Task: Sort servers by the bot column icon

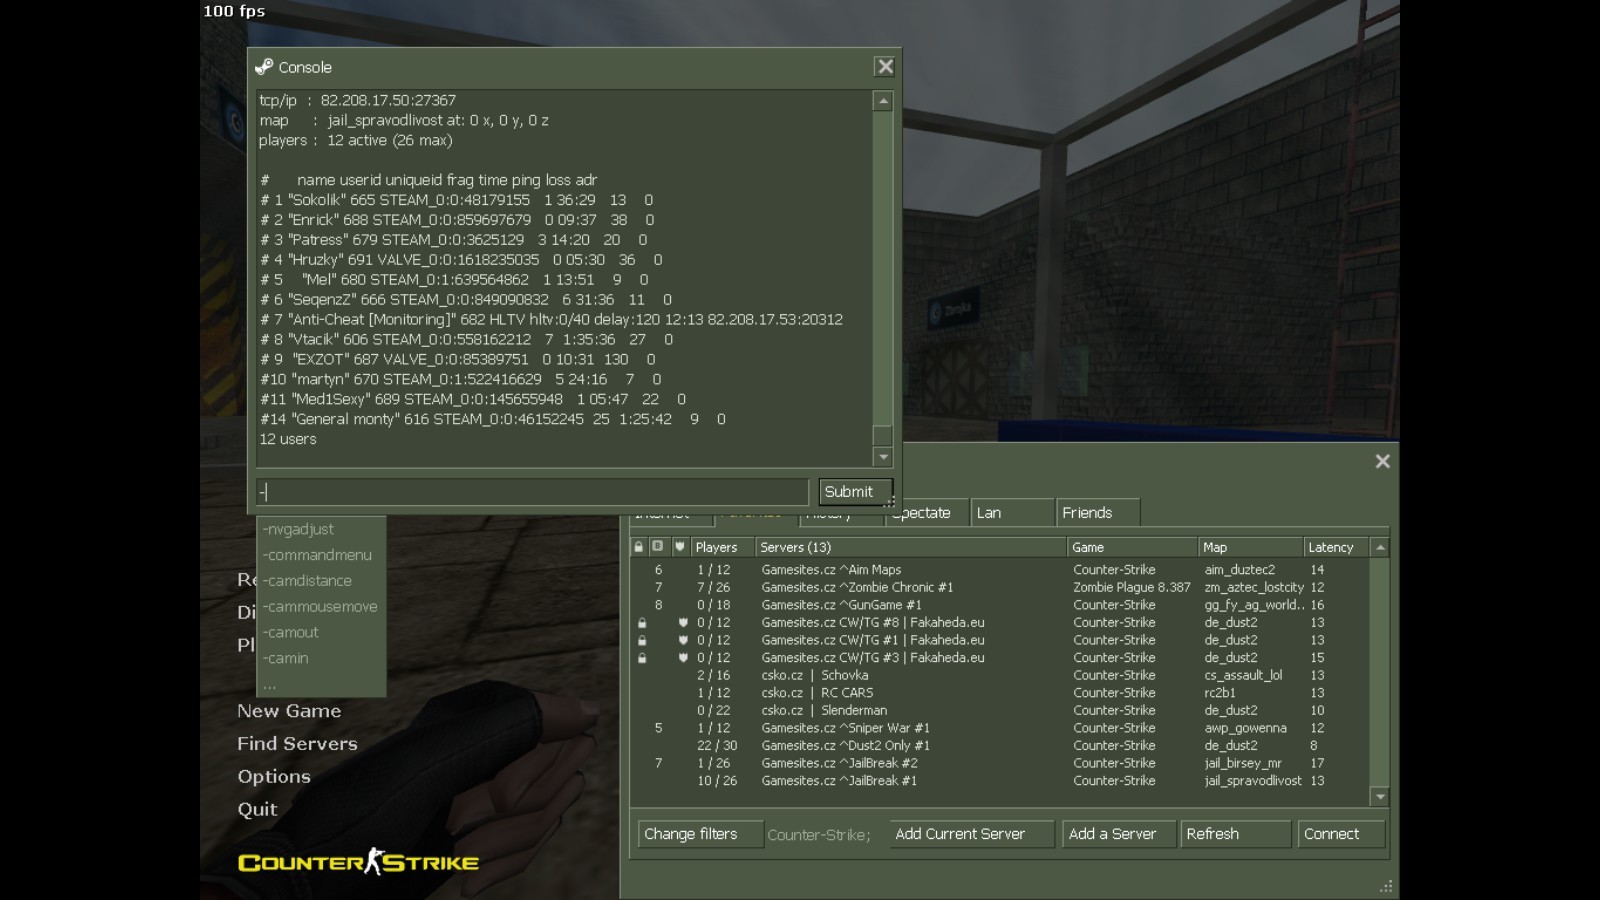Action: (x=658, y=546)
